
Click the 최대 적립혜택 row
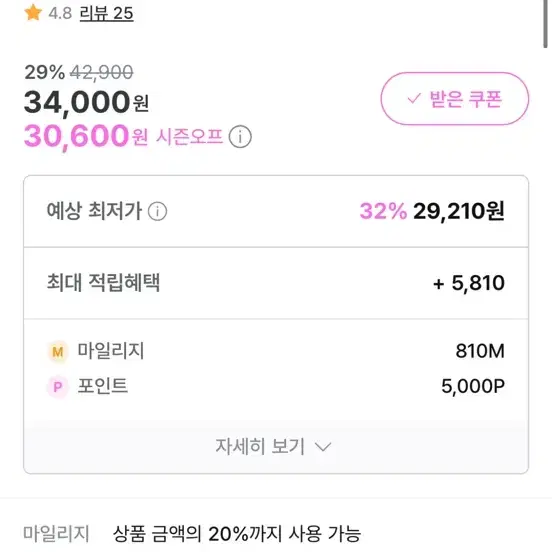pos(276,283)
